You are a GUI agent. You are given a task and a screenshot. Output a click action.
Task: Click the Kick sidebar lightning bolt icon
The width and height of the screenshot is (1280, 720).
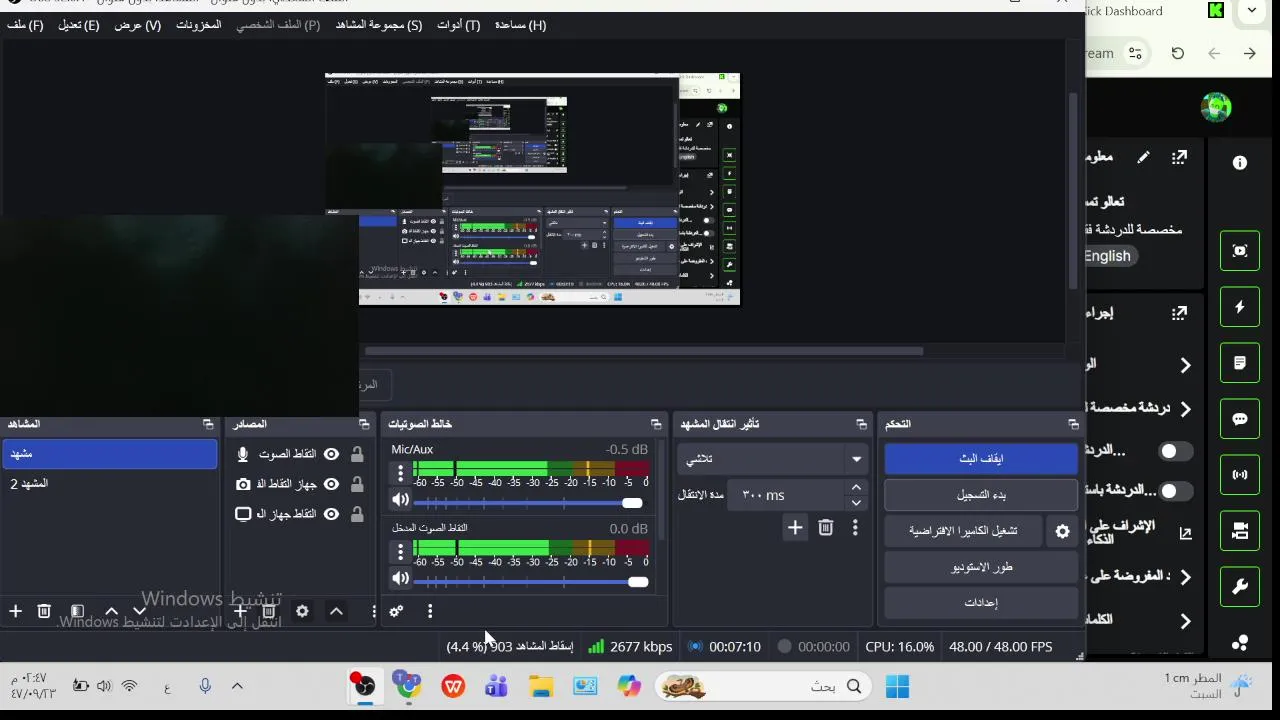click(x=1240, y=308)
